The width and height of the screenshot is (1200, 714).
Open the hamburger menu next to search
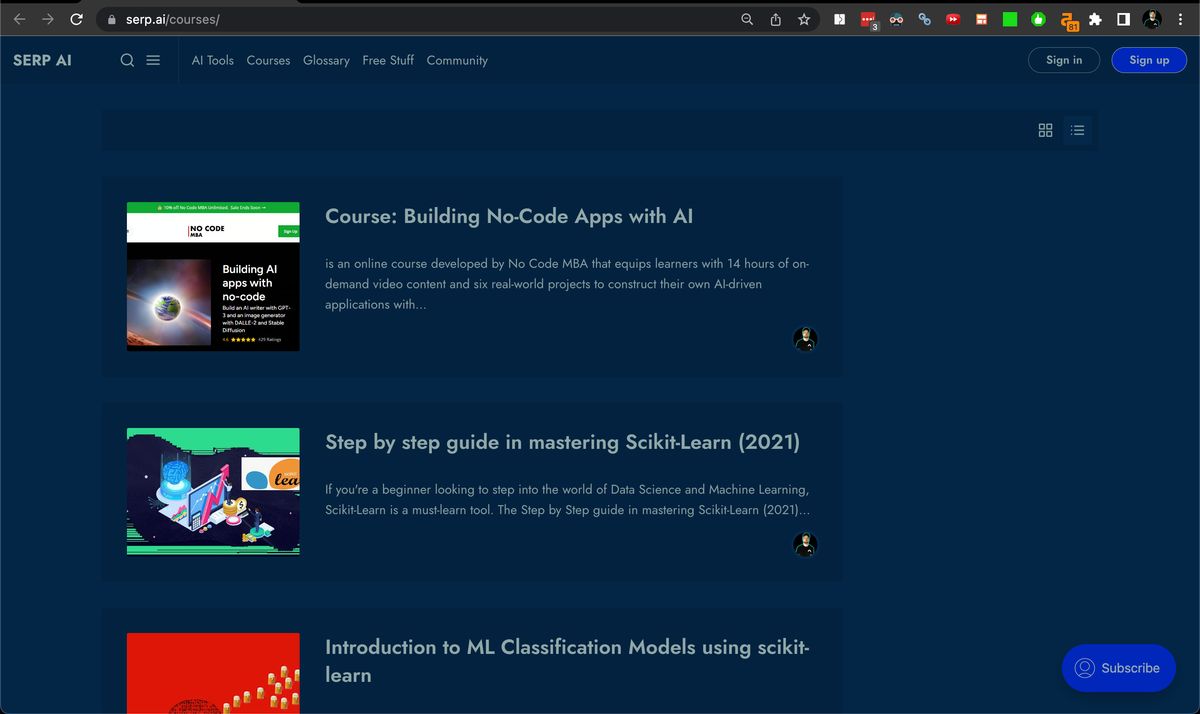pyautogui.click(x=153, y=60)
